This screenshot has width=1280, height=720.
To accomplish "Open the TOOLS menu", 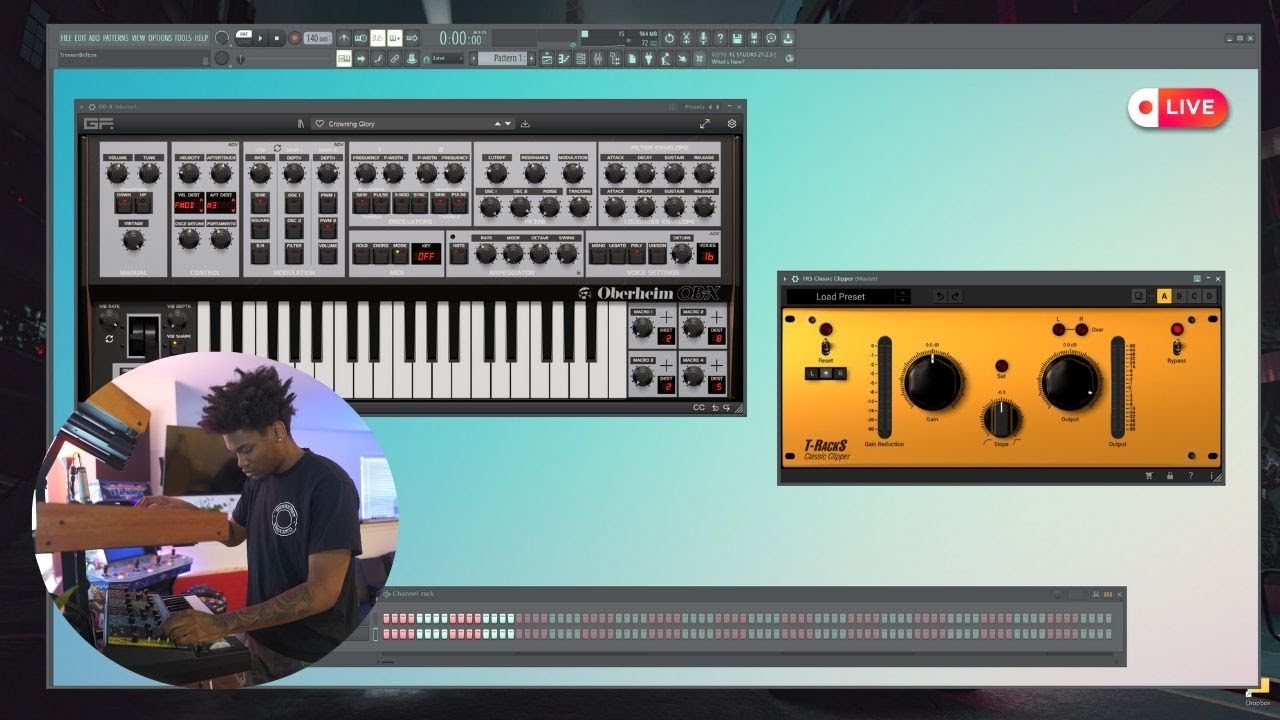I will [183, 38].
